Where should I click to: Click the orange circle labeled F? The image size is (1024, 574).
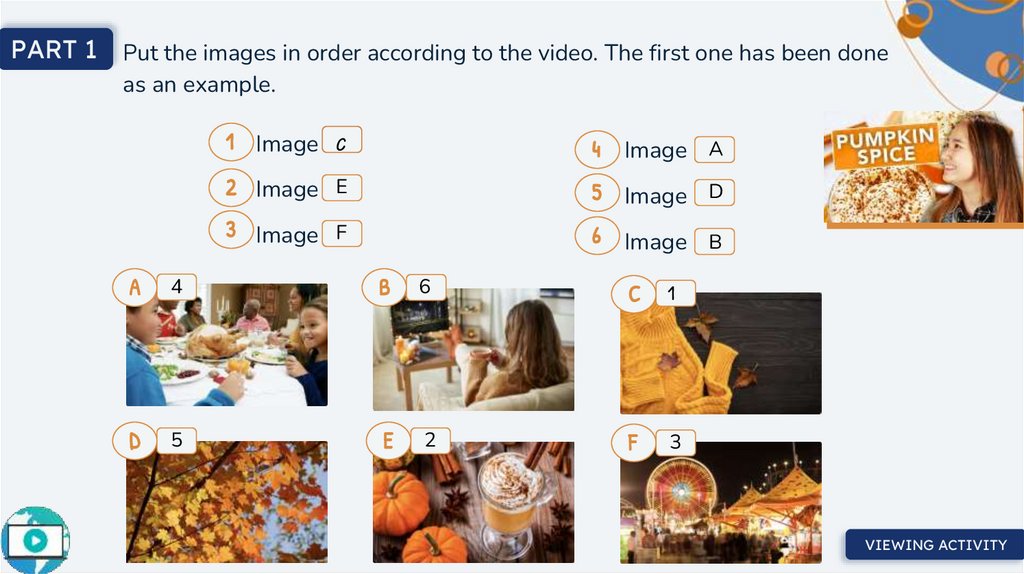(x=633, y=443)
